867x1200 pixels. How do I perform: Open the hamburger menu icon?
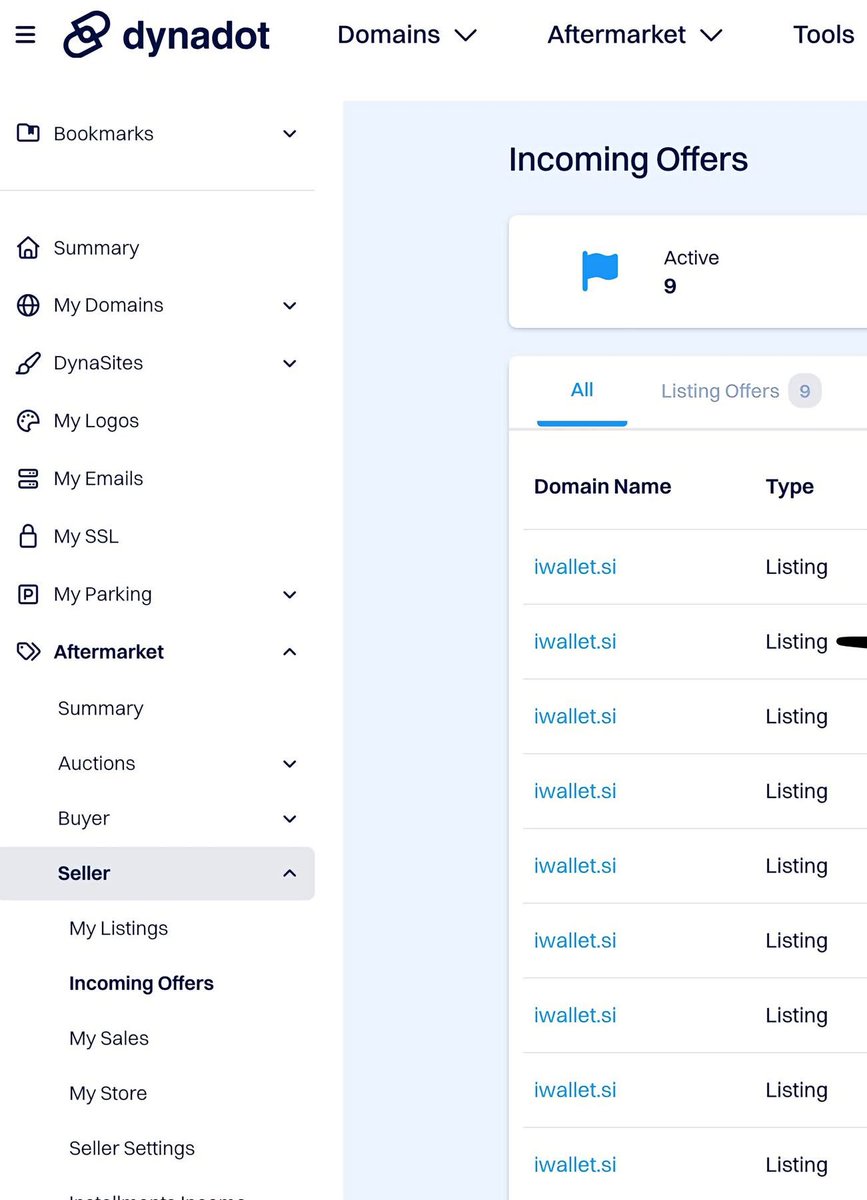[25, 35]
